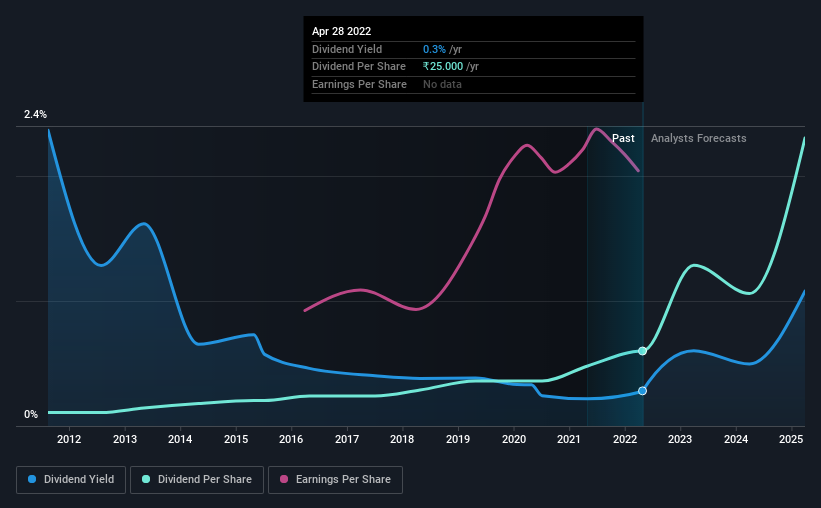Click the 2019 x-axis year label
Viewport: 821px width, 508px height.
pyautogui.click(x=458, y=439)
